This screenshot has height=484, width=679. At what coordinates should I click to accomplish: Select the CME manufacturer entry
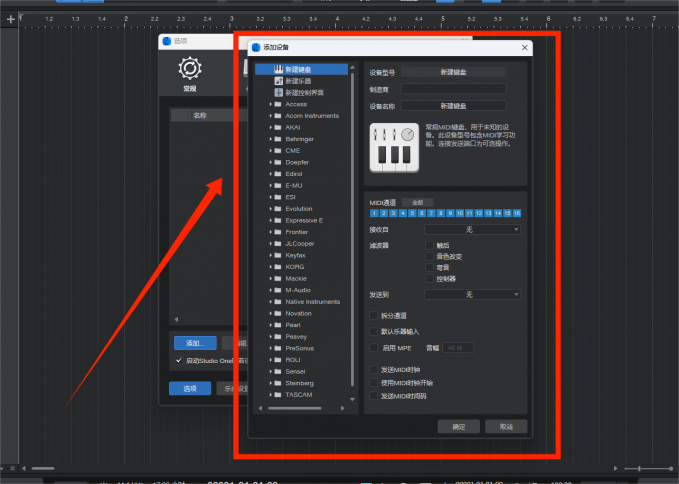(x=292, y=151)
